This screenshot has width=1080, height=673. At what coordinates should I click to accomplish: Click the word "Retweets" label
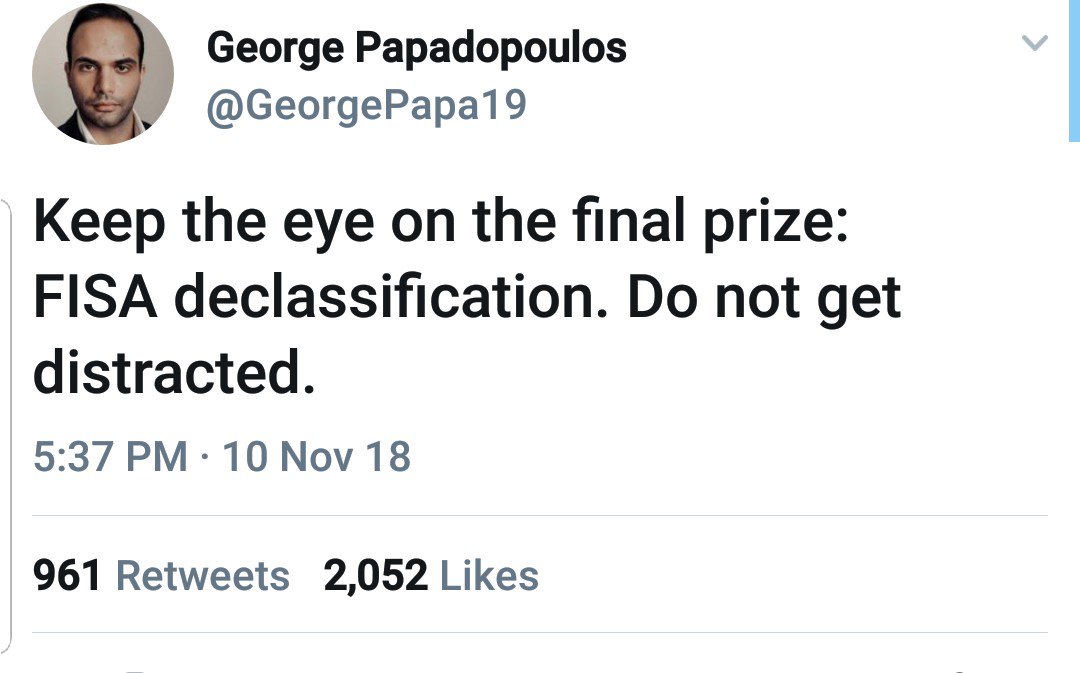point(203,576)
